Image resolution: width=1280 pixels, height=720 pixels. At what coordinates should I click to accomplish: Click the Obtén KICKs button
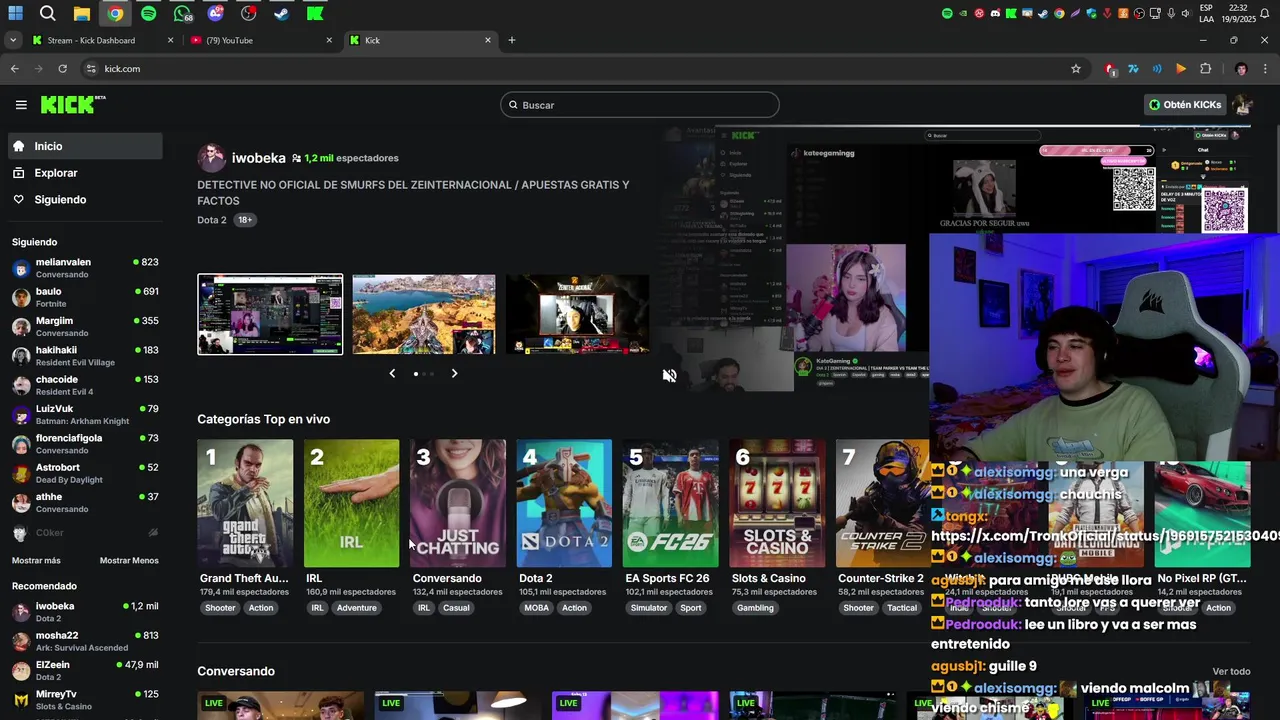coord(1186,104)
